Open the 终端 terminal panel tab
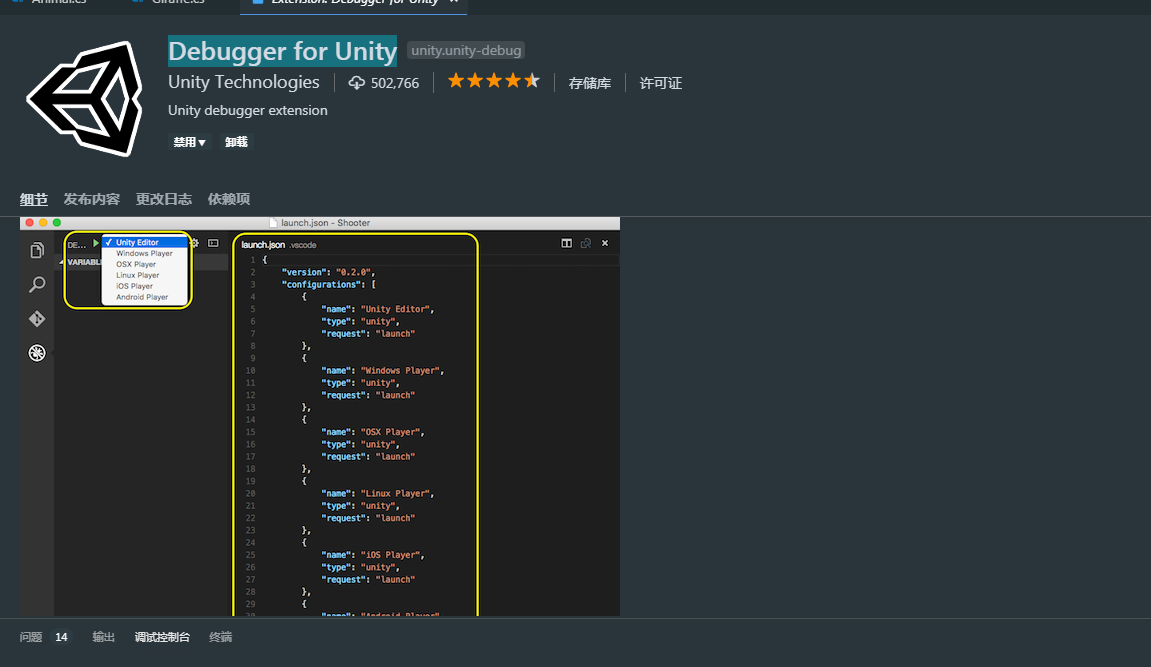This screenshot has height=667, width=1151. coord(221,637)
